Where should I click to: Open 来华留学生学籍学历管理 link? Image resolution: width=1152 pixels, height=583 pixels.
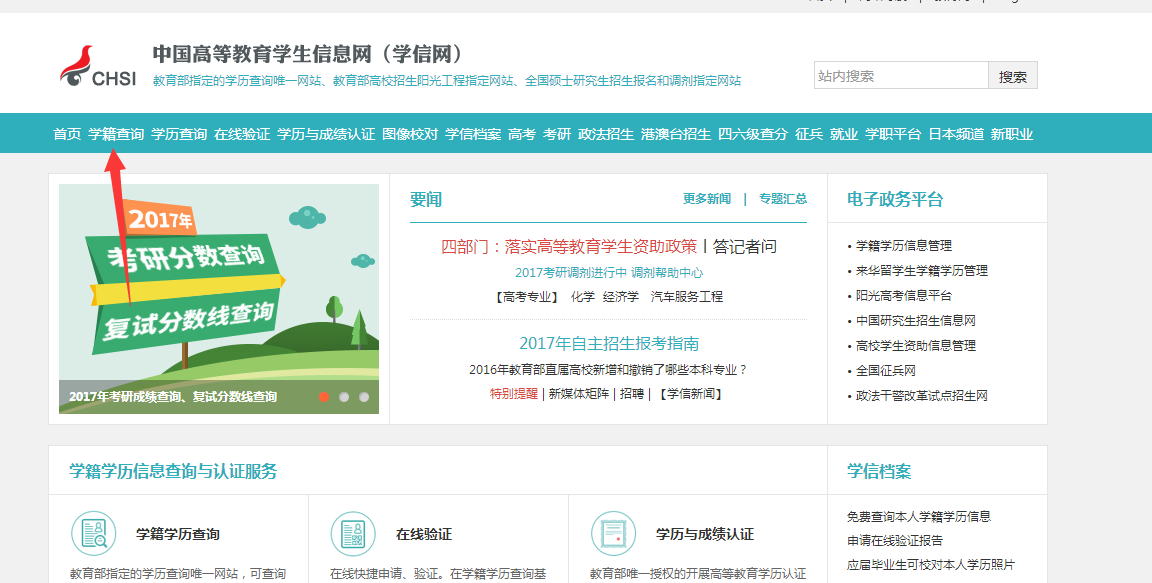(922, 270)
